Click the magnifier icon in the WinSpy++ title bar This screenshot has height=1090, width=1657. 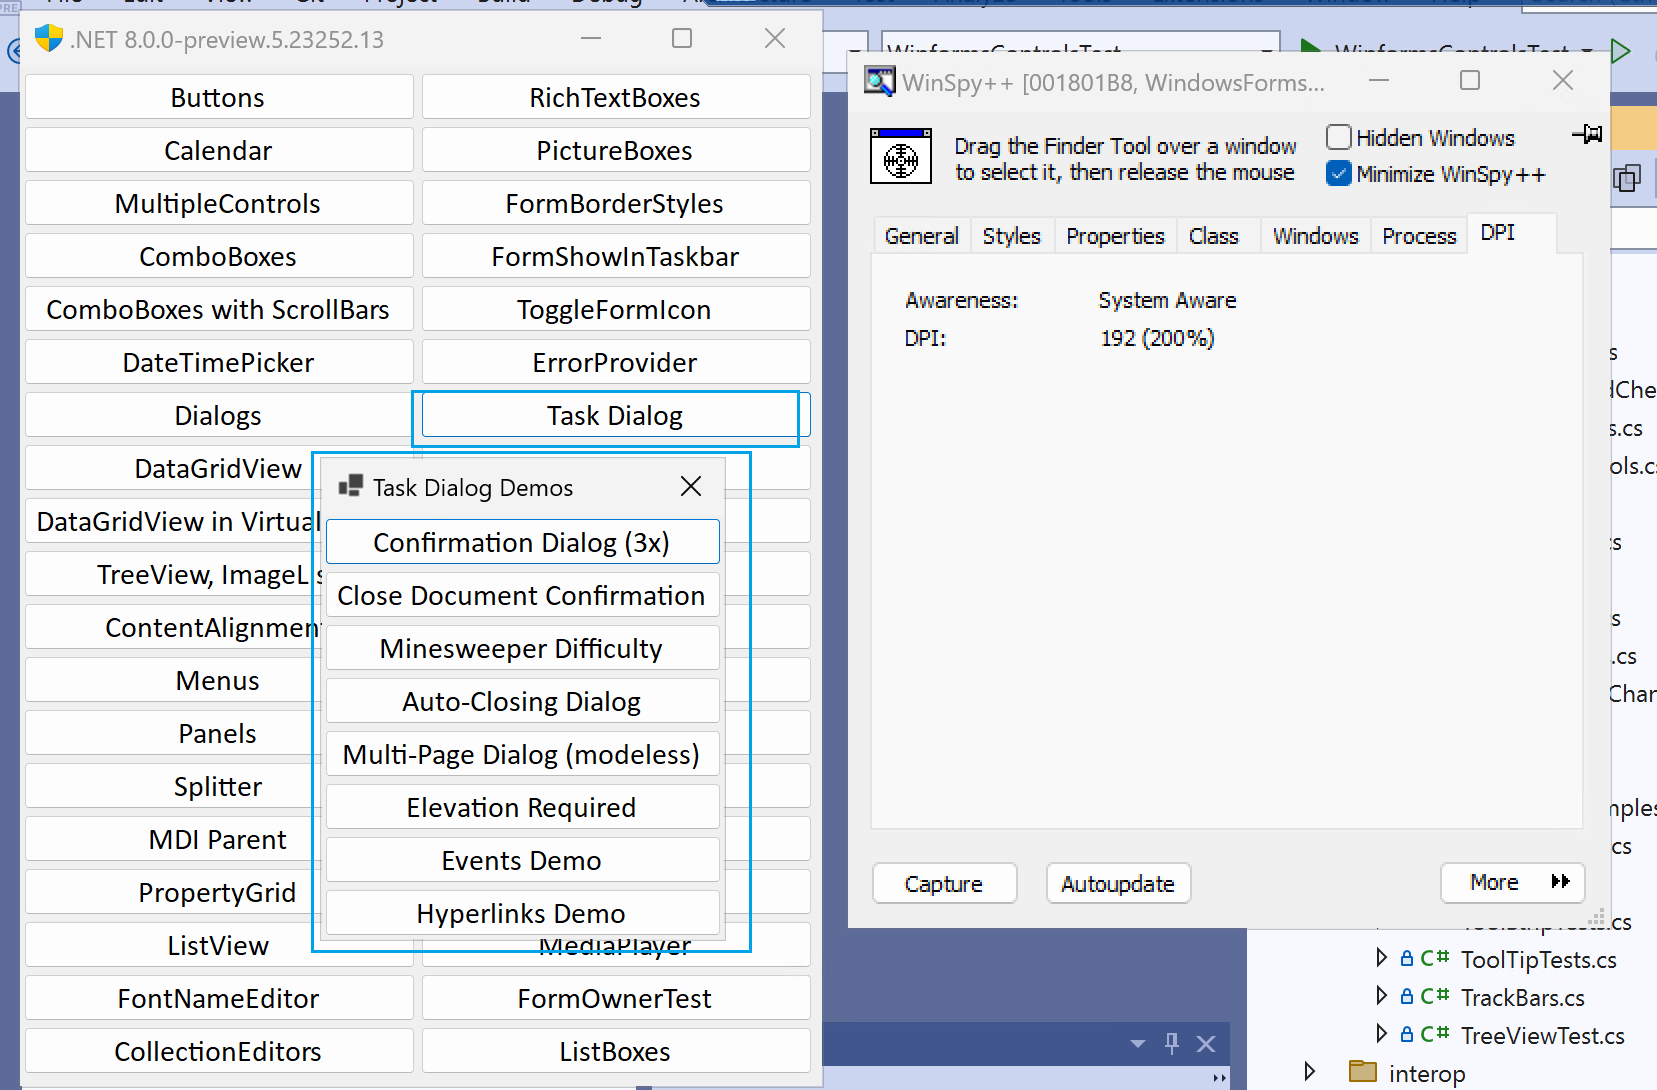[x=880, y=82]
